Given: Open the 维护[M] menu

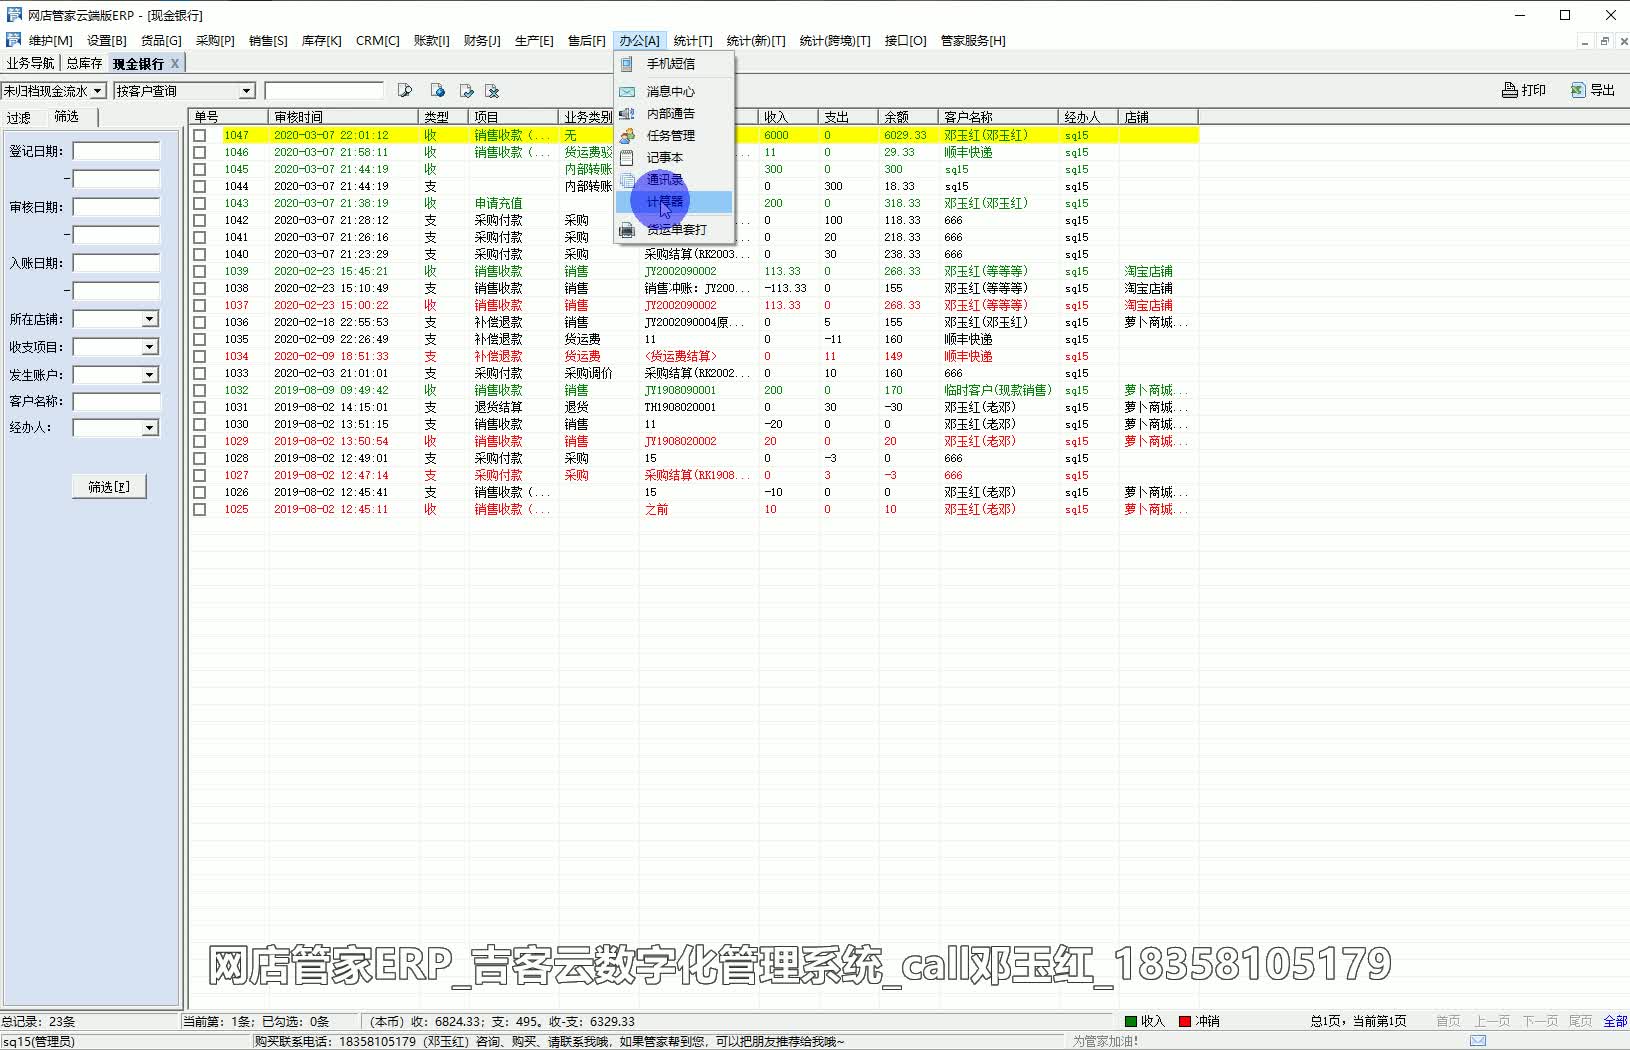Looking at the screenshot, I should 50,41.
